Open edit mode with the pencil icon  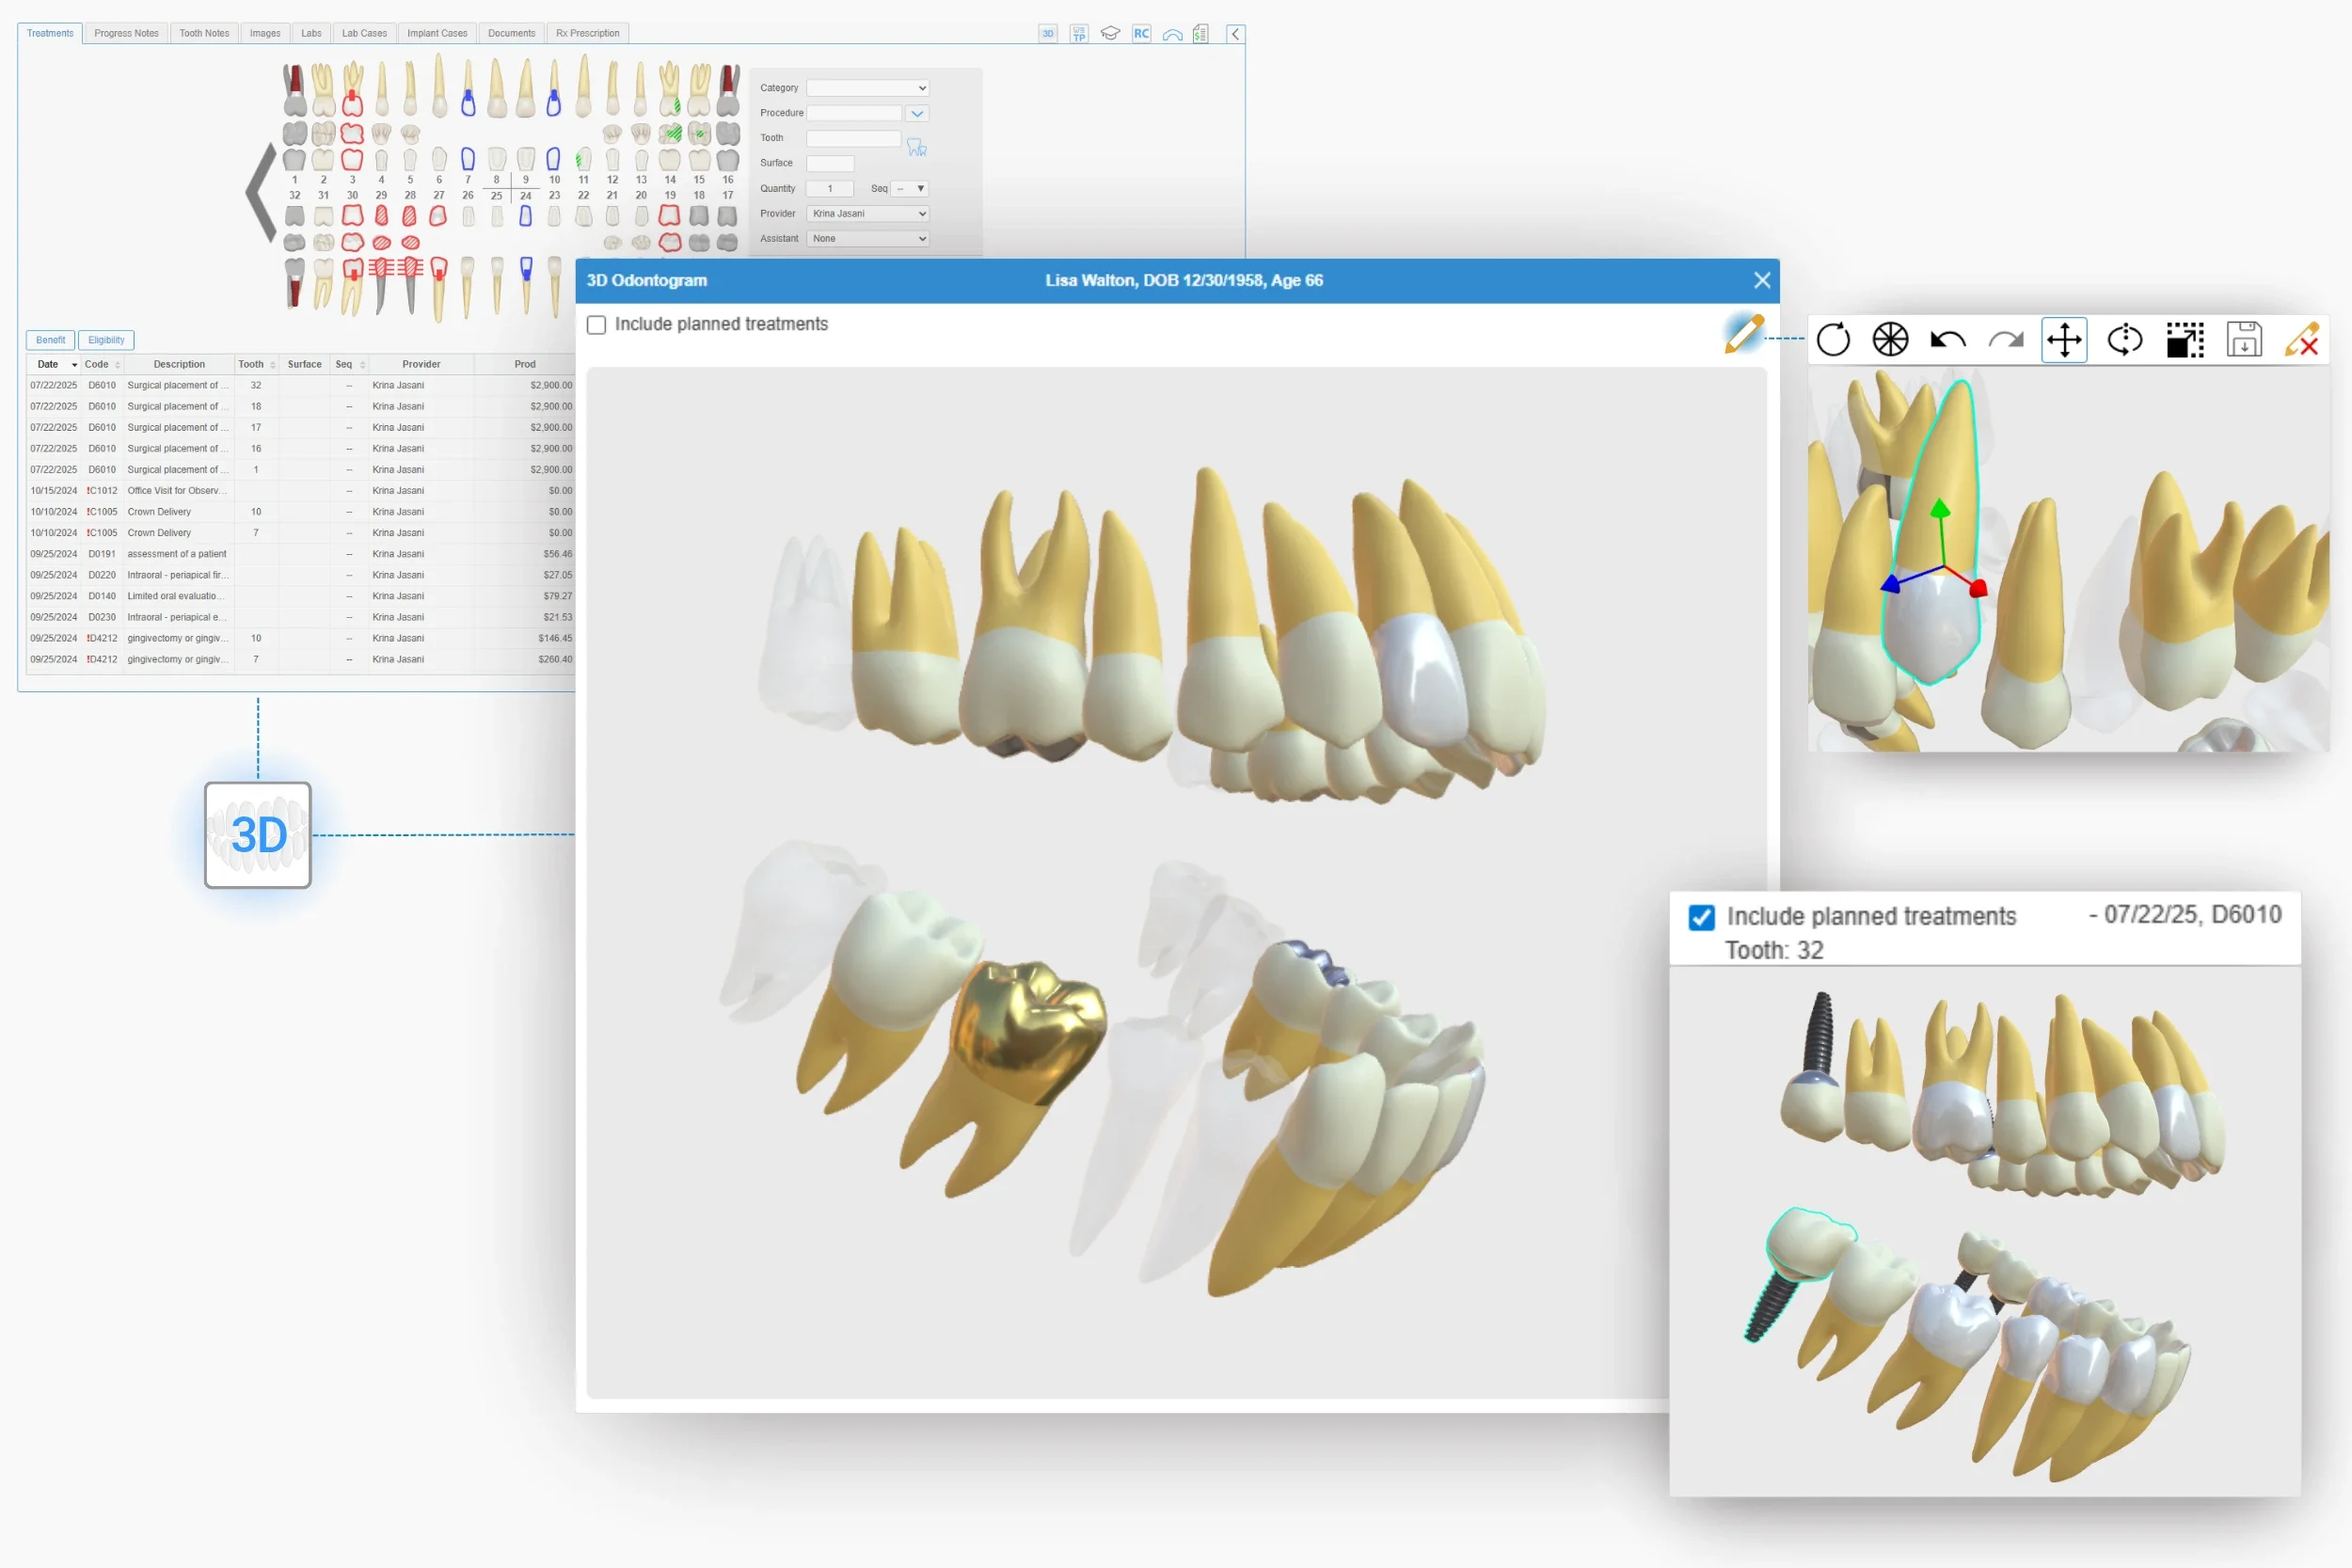pos(1743,334)
